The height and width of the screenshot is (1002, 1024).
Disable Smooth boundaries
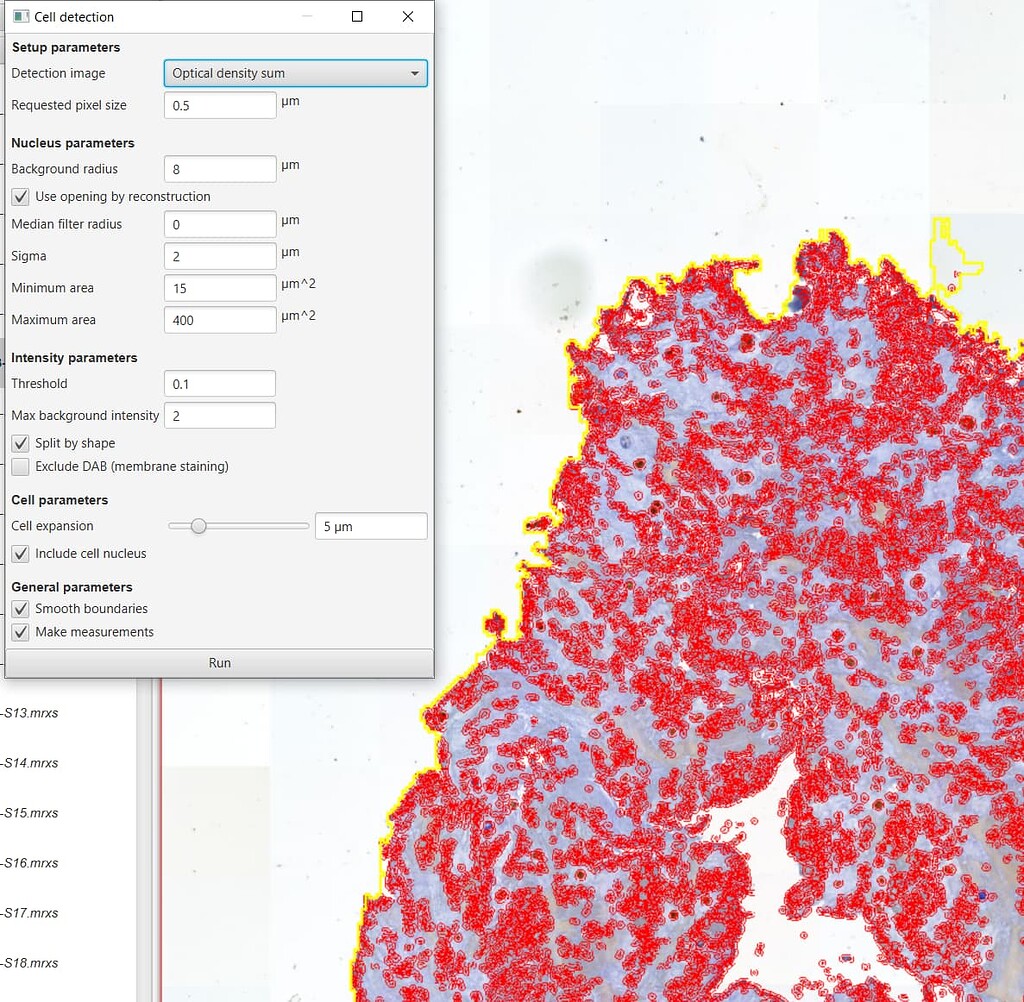20,608
